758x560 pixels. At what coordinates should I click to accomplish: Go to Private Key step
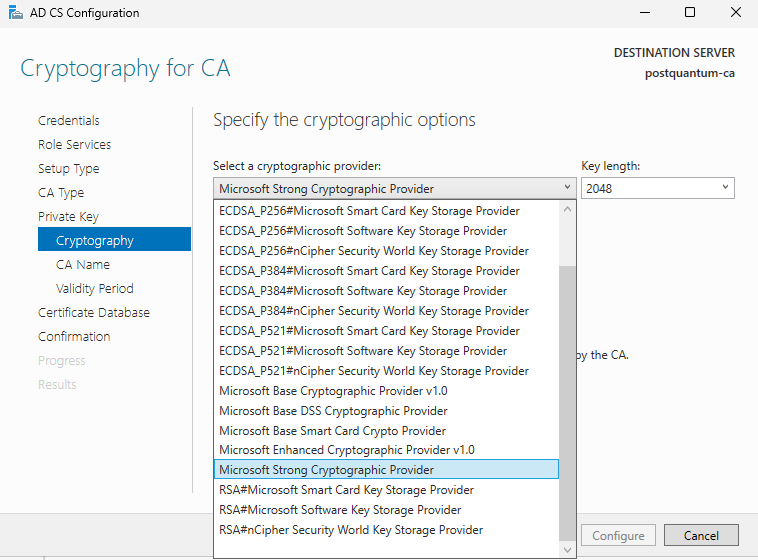coord(68,217)
